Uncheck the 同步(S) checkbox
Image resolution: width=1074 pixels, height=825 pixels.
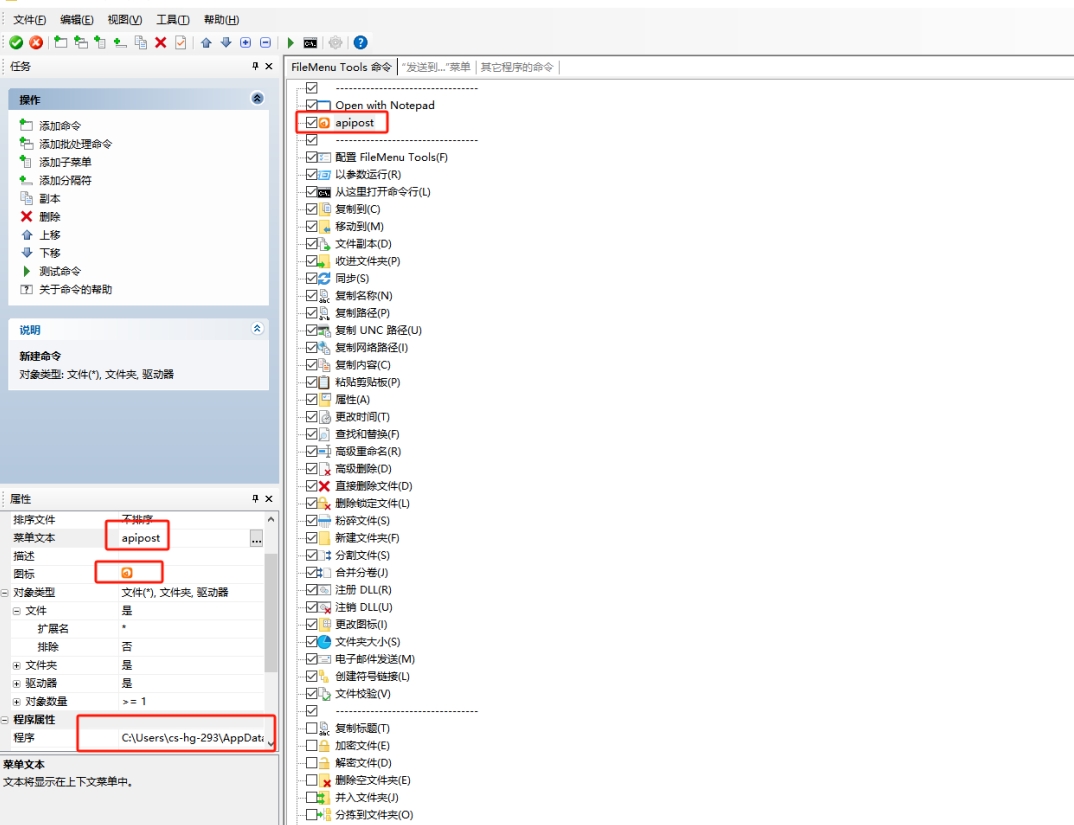tap(312, 278)
